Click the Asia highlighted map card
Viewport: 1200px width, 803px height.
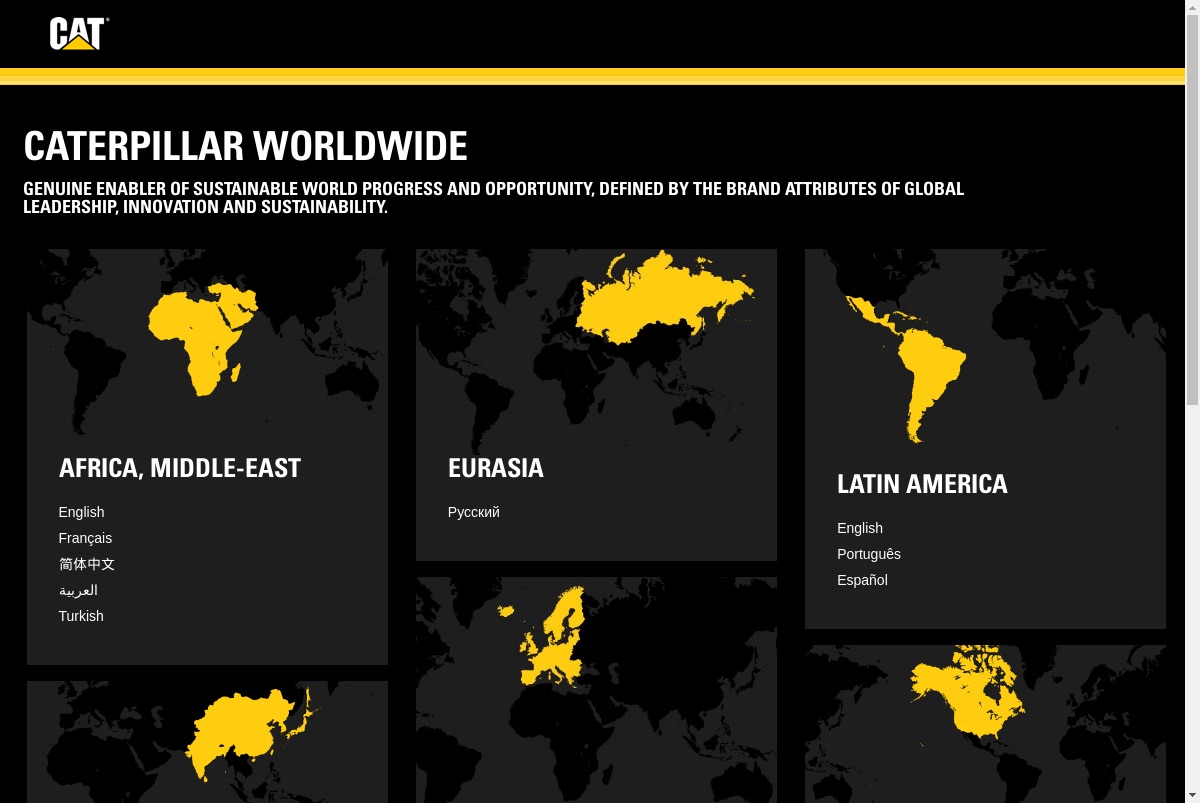(207, 742)
